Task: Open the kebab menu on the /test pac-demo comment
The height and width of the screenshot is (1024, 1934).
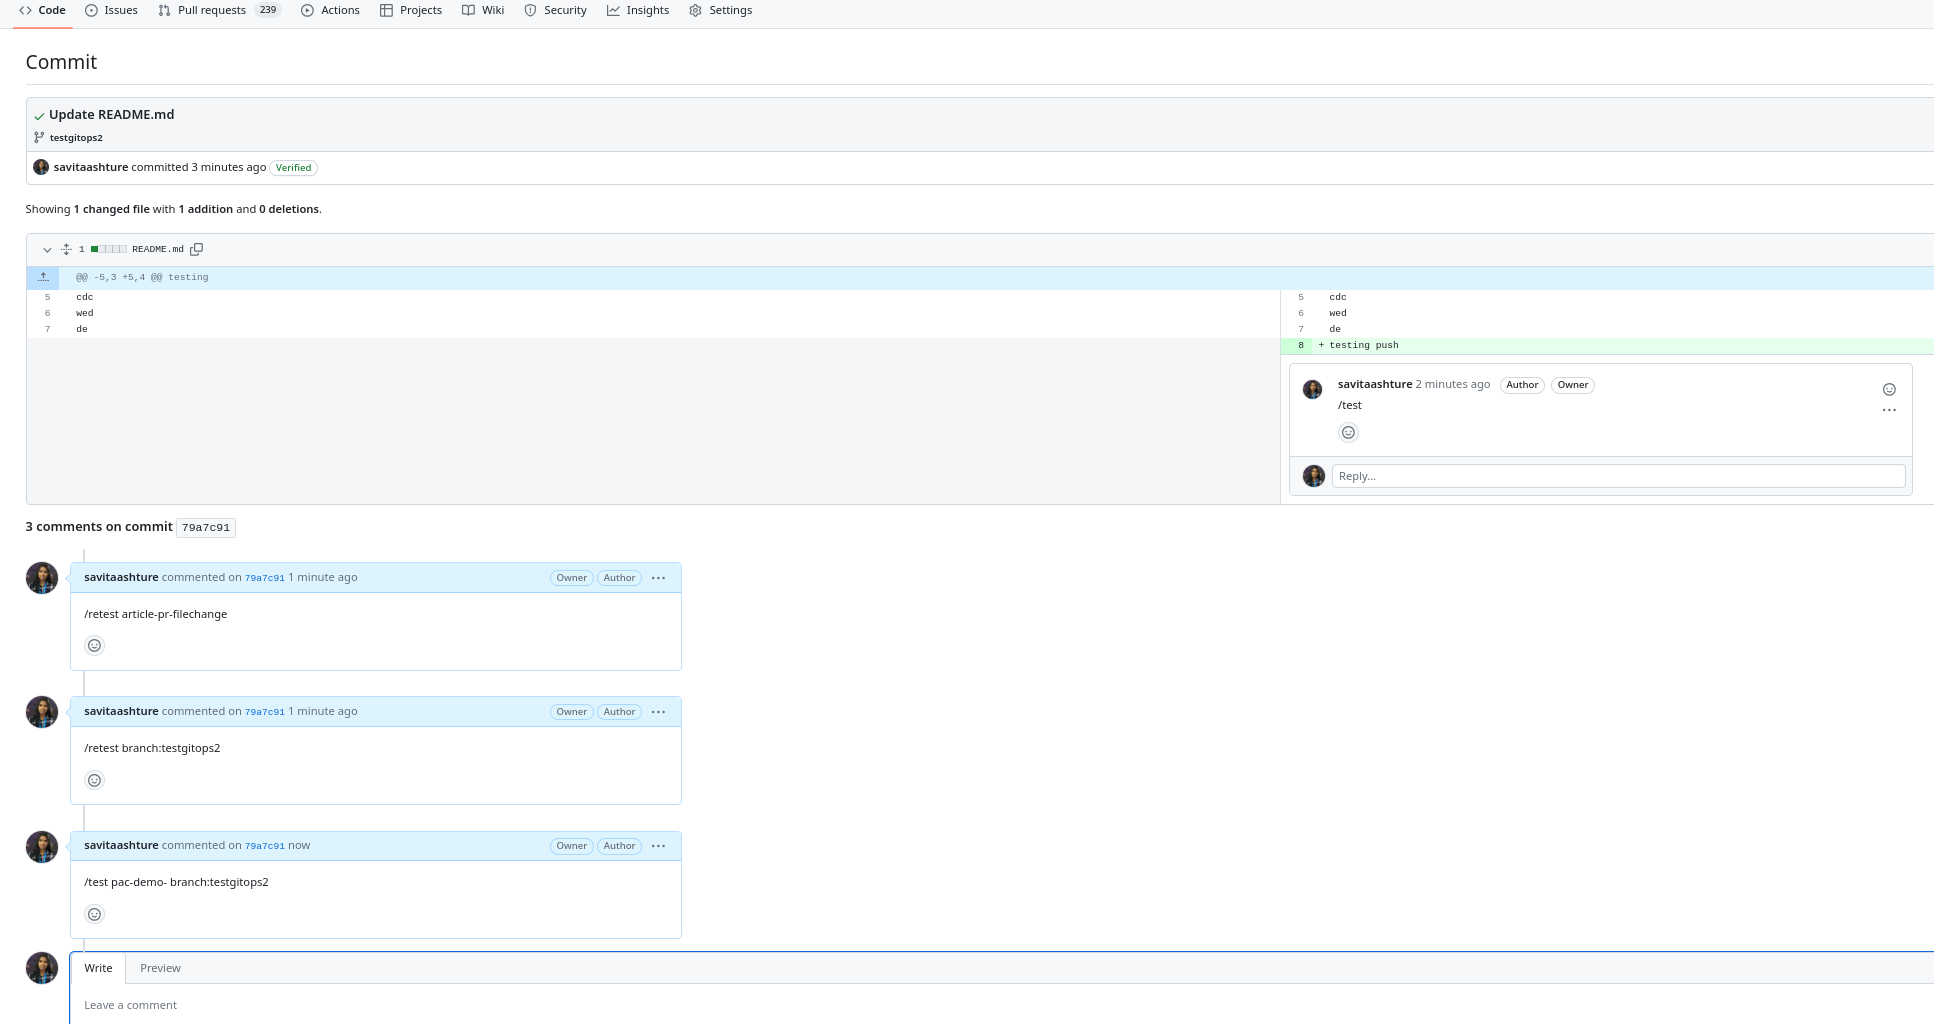Action: tap(658, 845)
